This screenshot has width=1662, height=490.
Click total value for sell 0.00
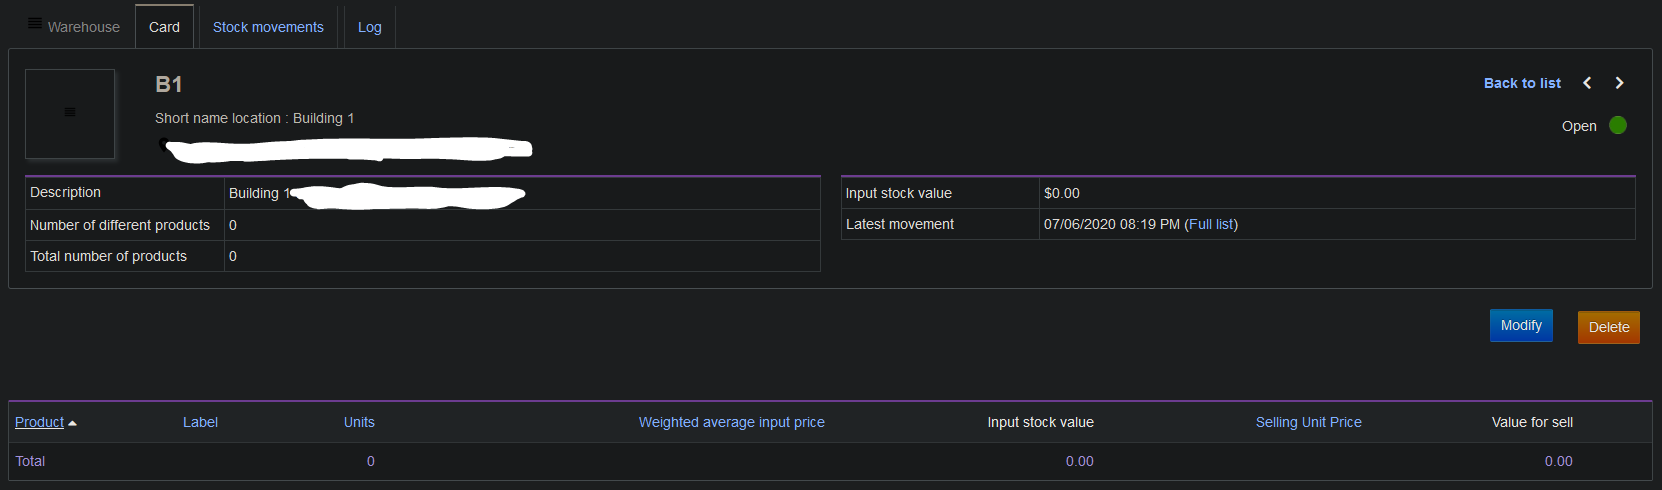[1559, 461]
